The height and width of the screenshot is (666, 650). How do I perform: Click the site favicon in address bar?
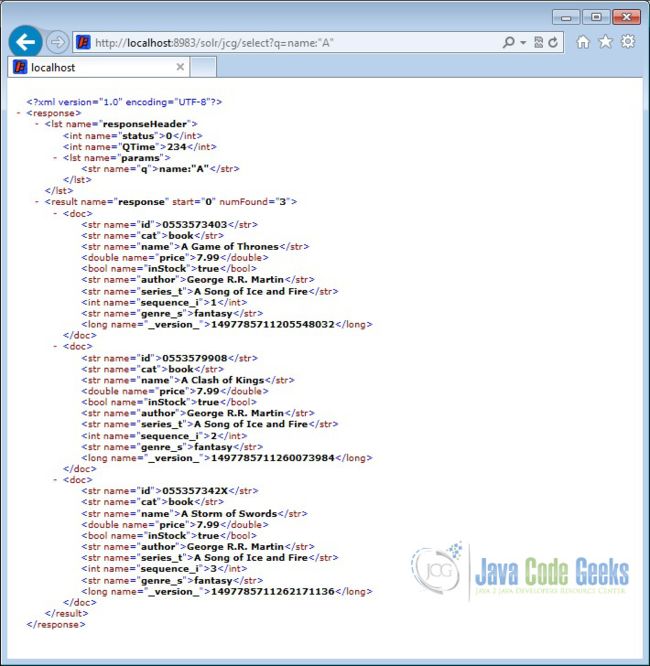point(83,42)
